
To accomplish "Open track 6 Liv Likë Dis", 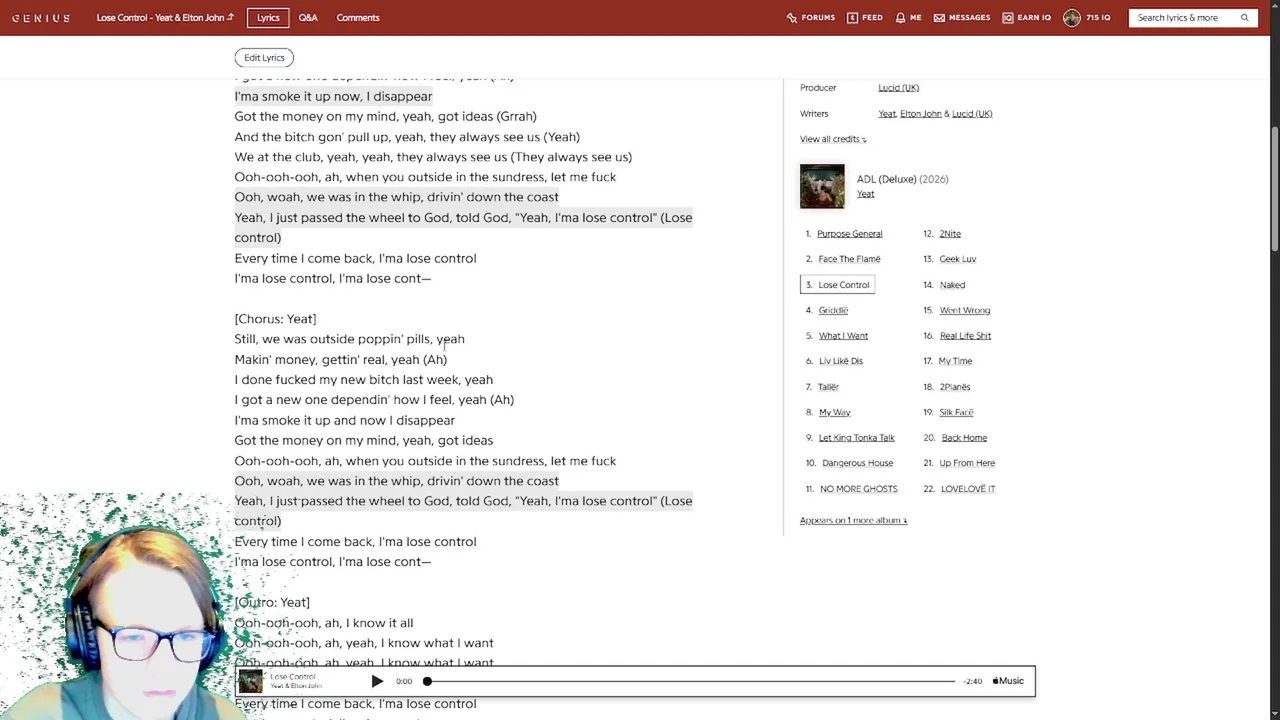I will point(841,361).
